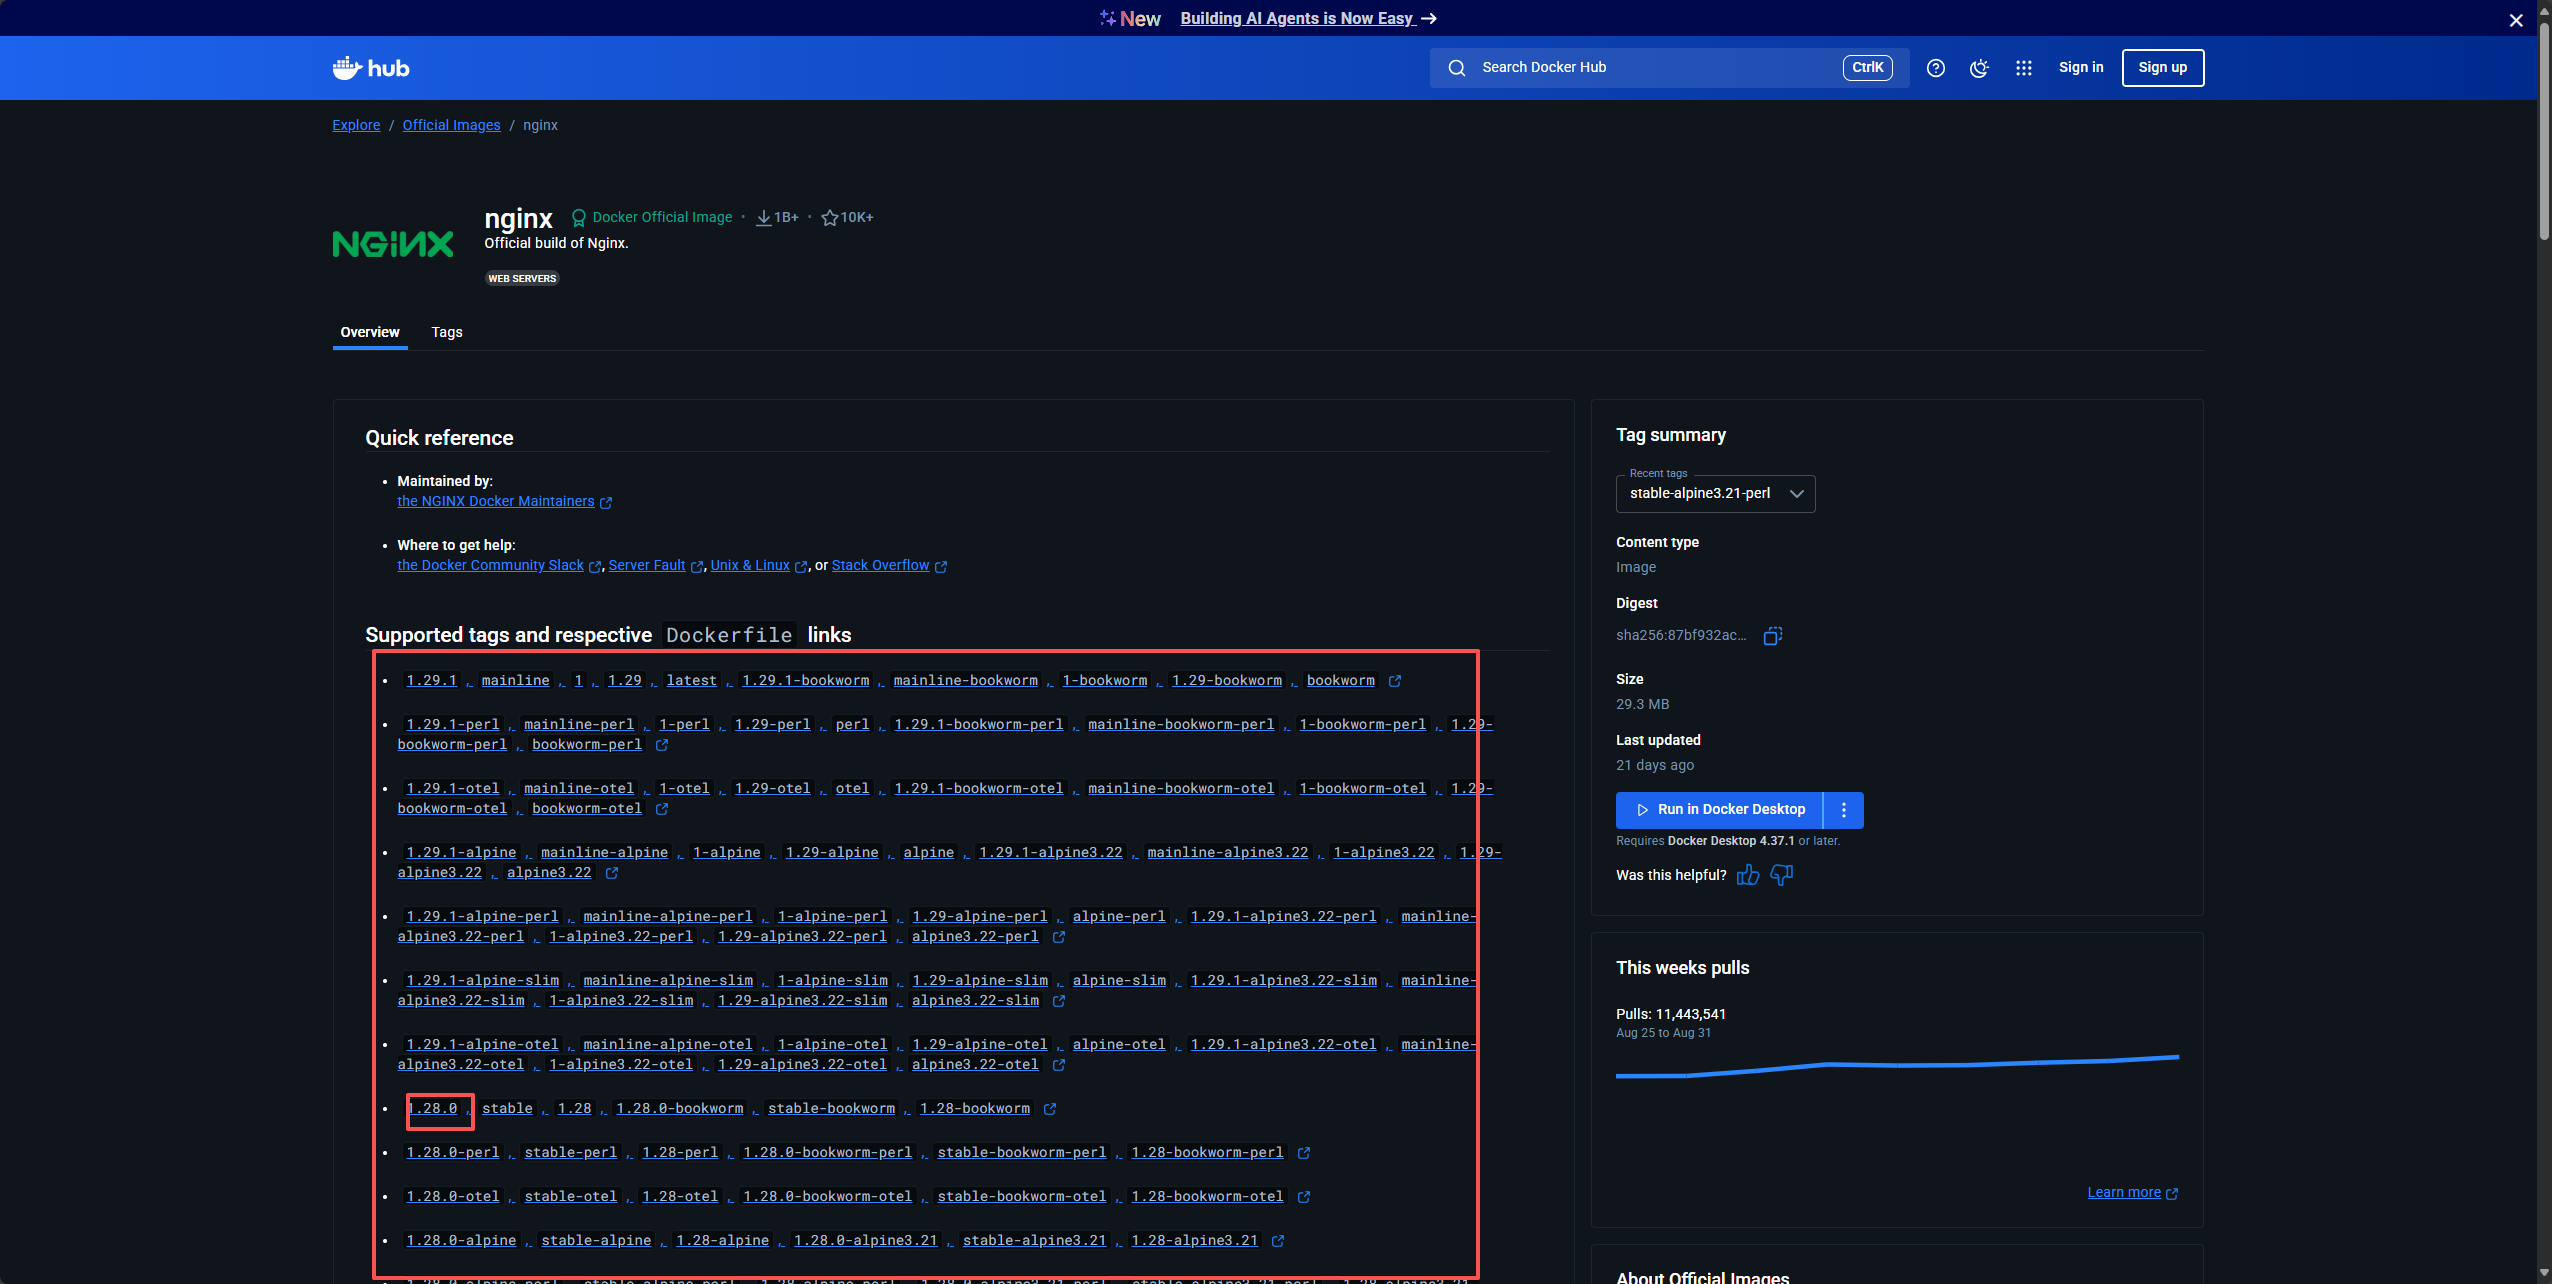The image size is (2552, 1284).
Task: Open external link icon after 1.28-bookworm-perl
Action: coord(1304,1153)
